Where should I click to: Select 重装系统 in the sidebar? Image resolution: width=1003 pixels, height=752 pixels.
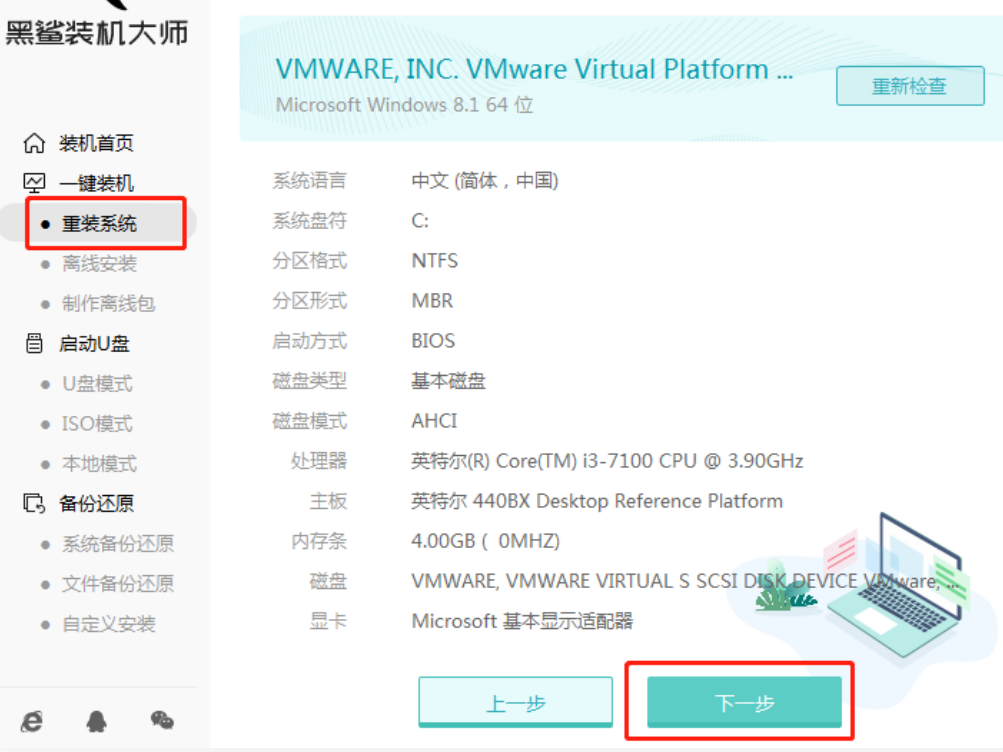coord(99,224)
